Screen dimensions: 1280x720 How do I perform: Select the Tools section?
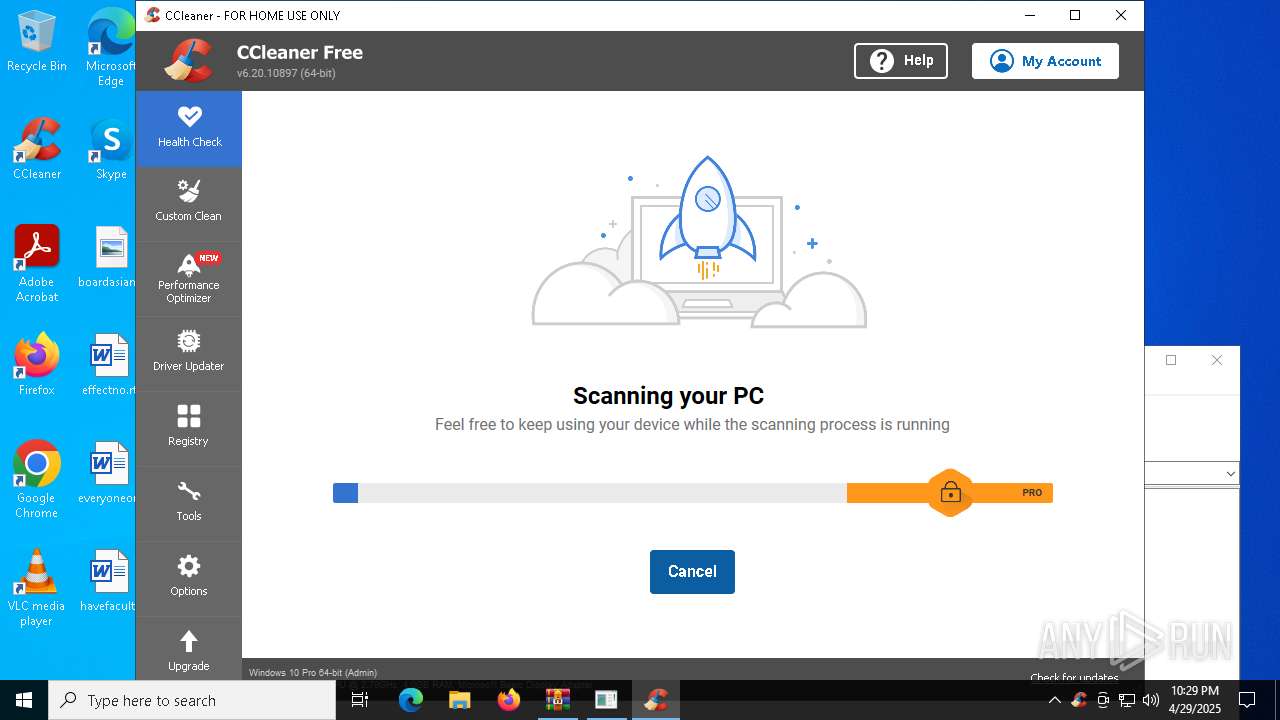pyautogui.click(x=189, y=502)
